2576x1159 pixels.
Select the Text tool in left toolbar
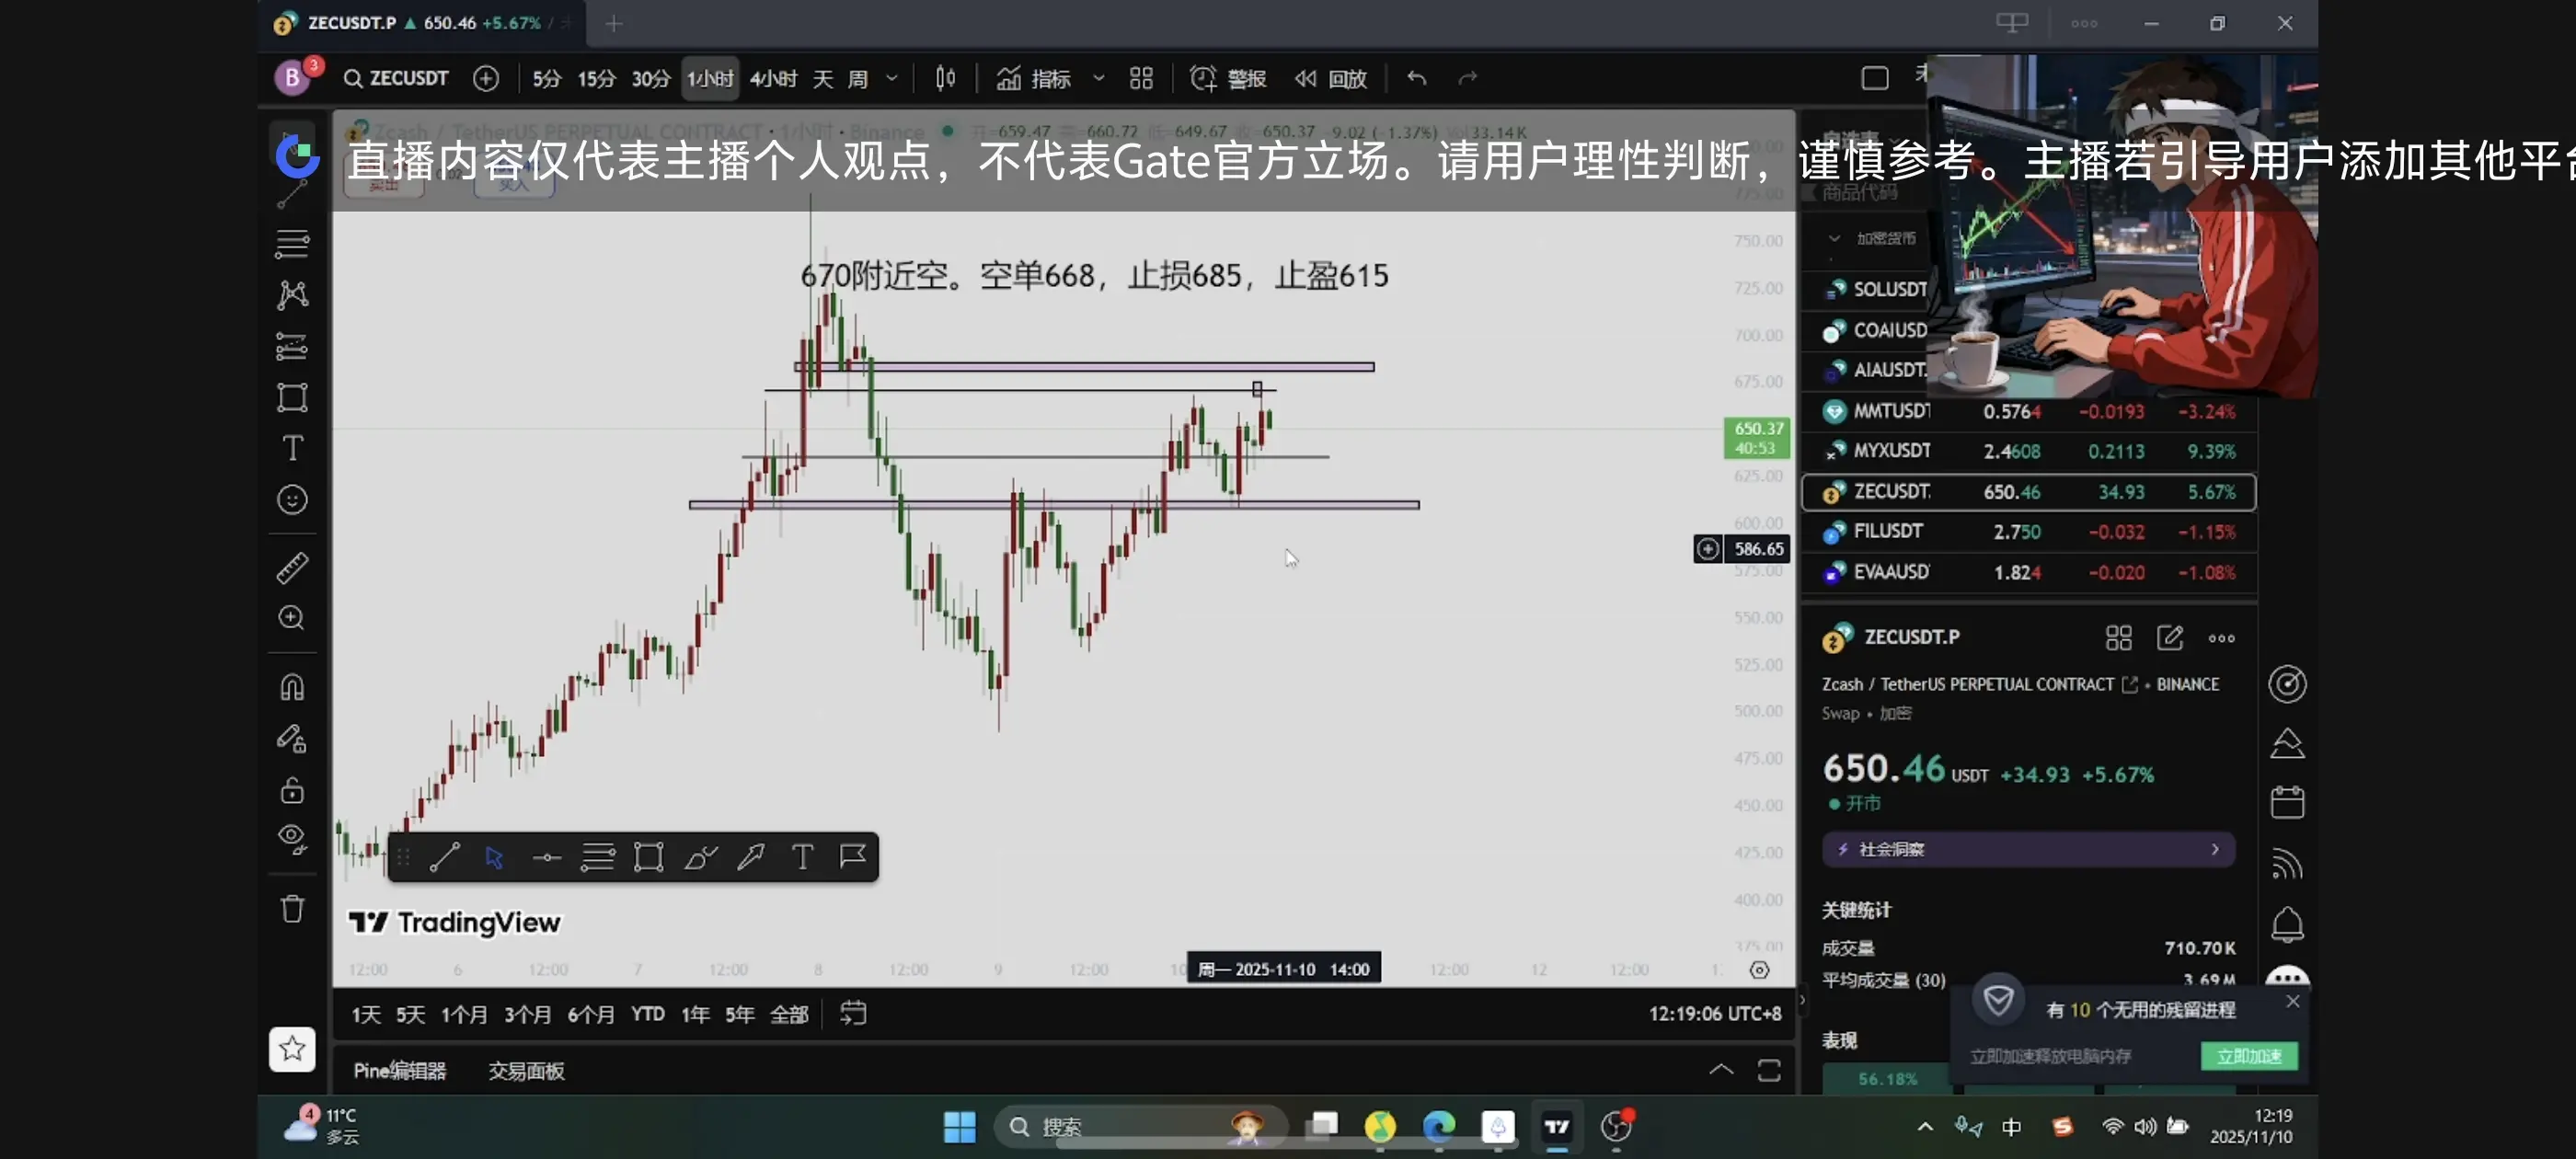click(292, 448)
